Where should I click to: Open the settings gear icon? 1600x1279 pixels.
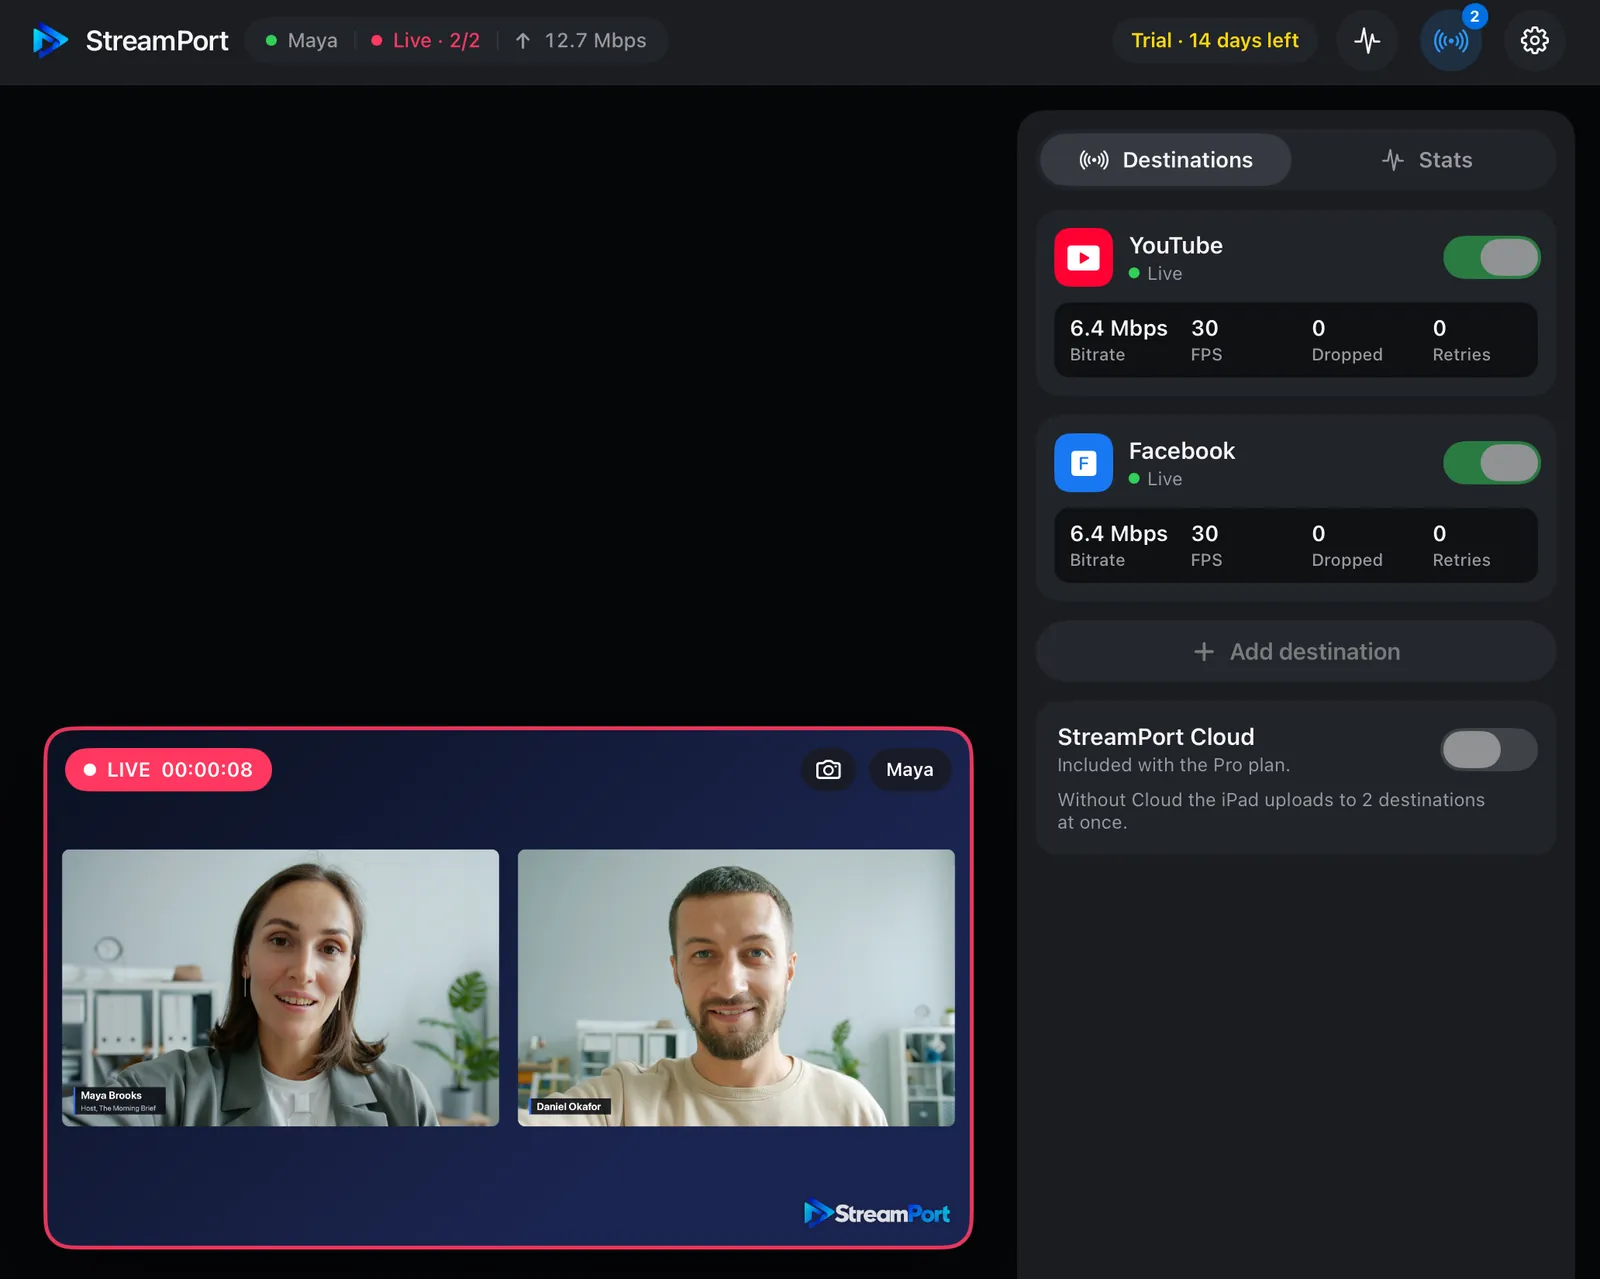1535,40
